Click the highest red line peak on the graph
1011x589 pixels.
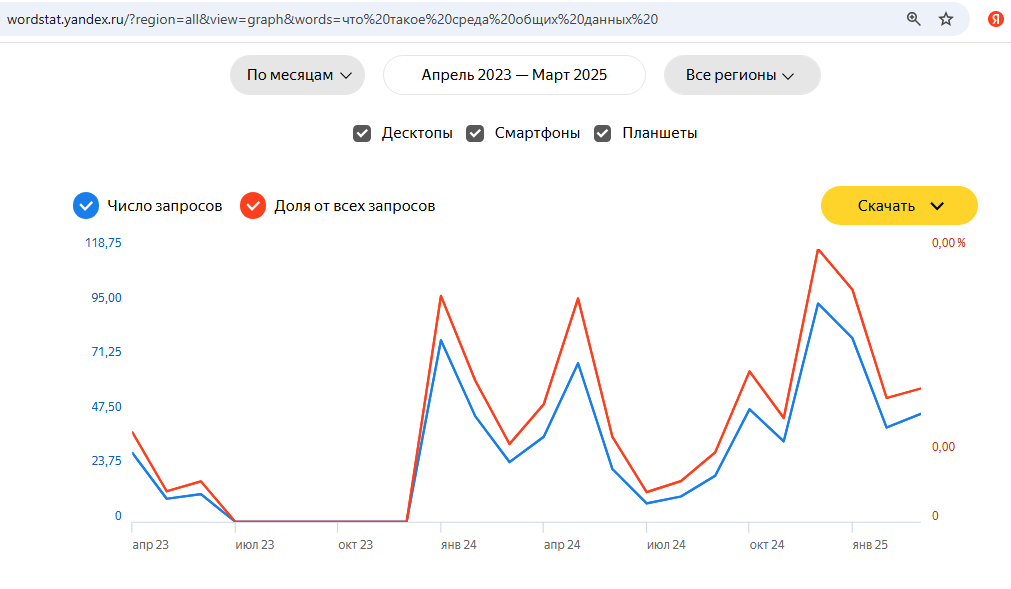(x=818, y=250)
